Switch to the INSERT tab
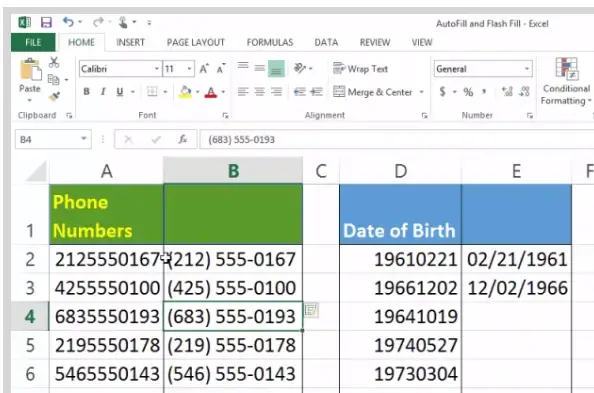 (130, 42)
